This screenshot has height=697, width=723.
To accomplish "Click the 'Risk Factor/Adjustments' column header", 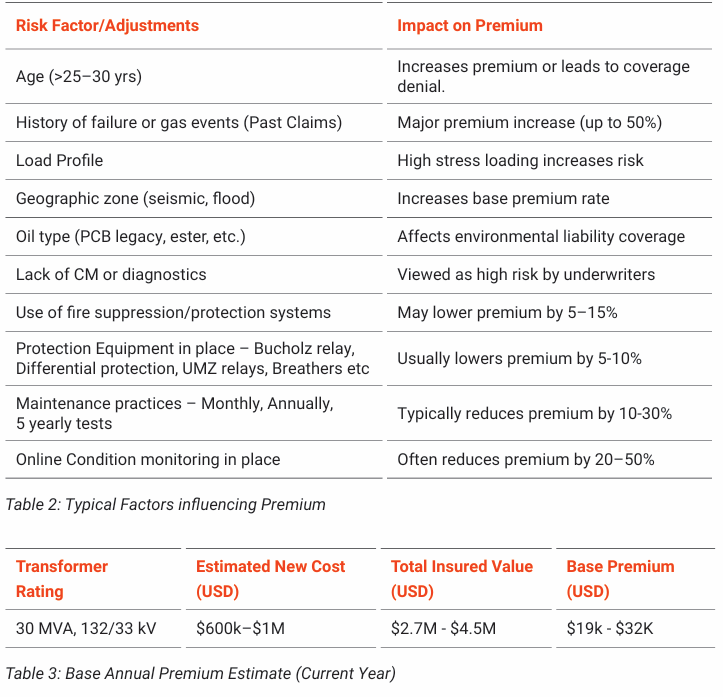I will (107, 26).
